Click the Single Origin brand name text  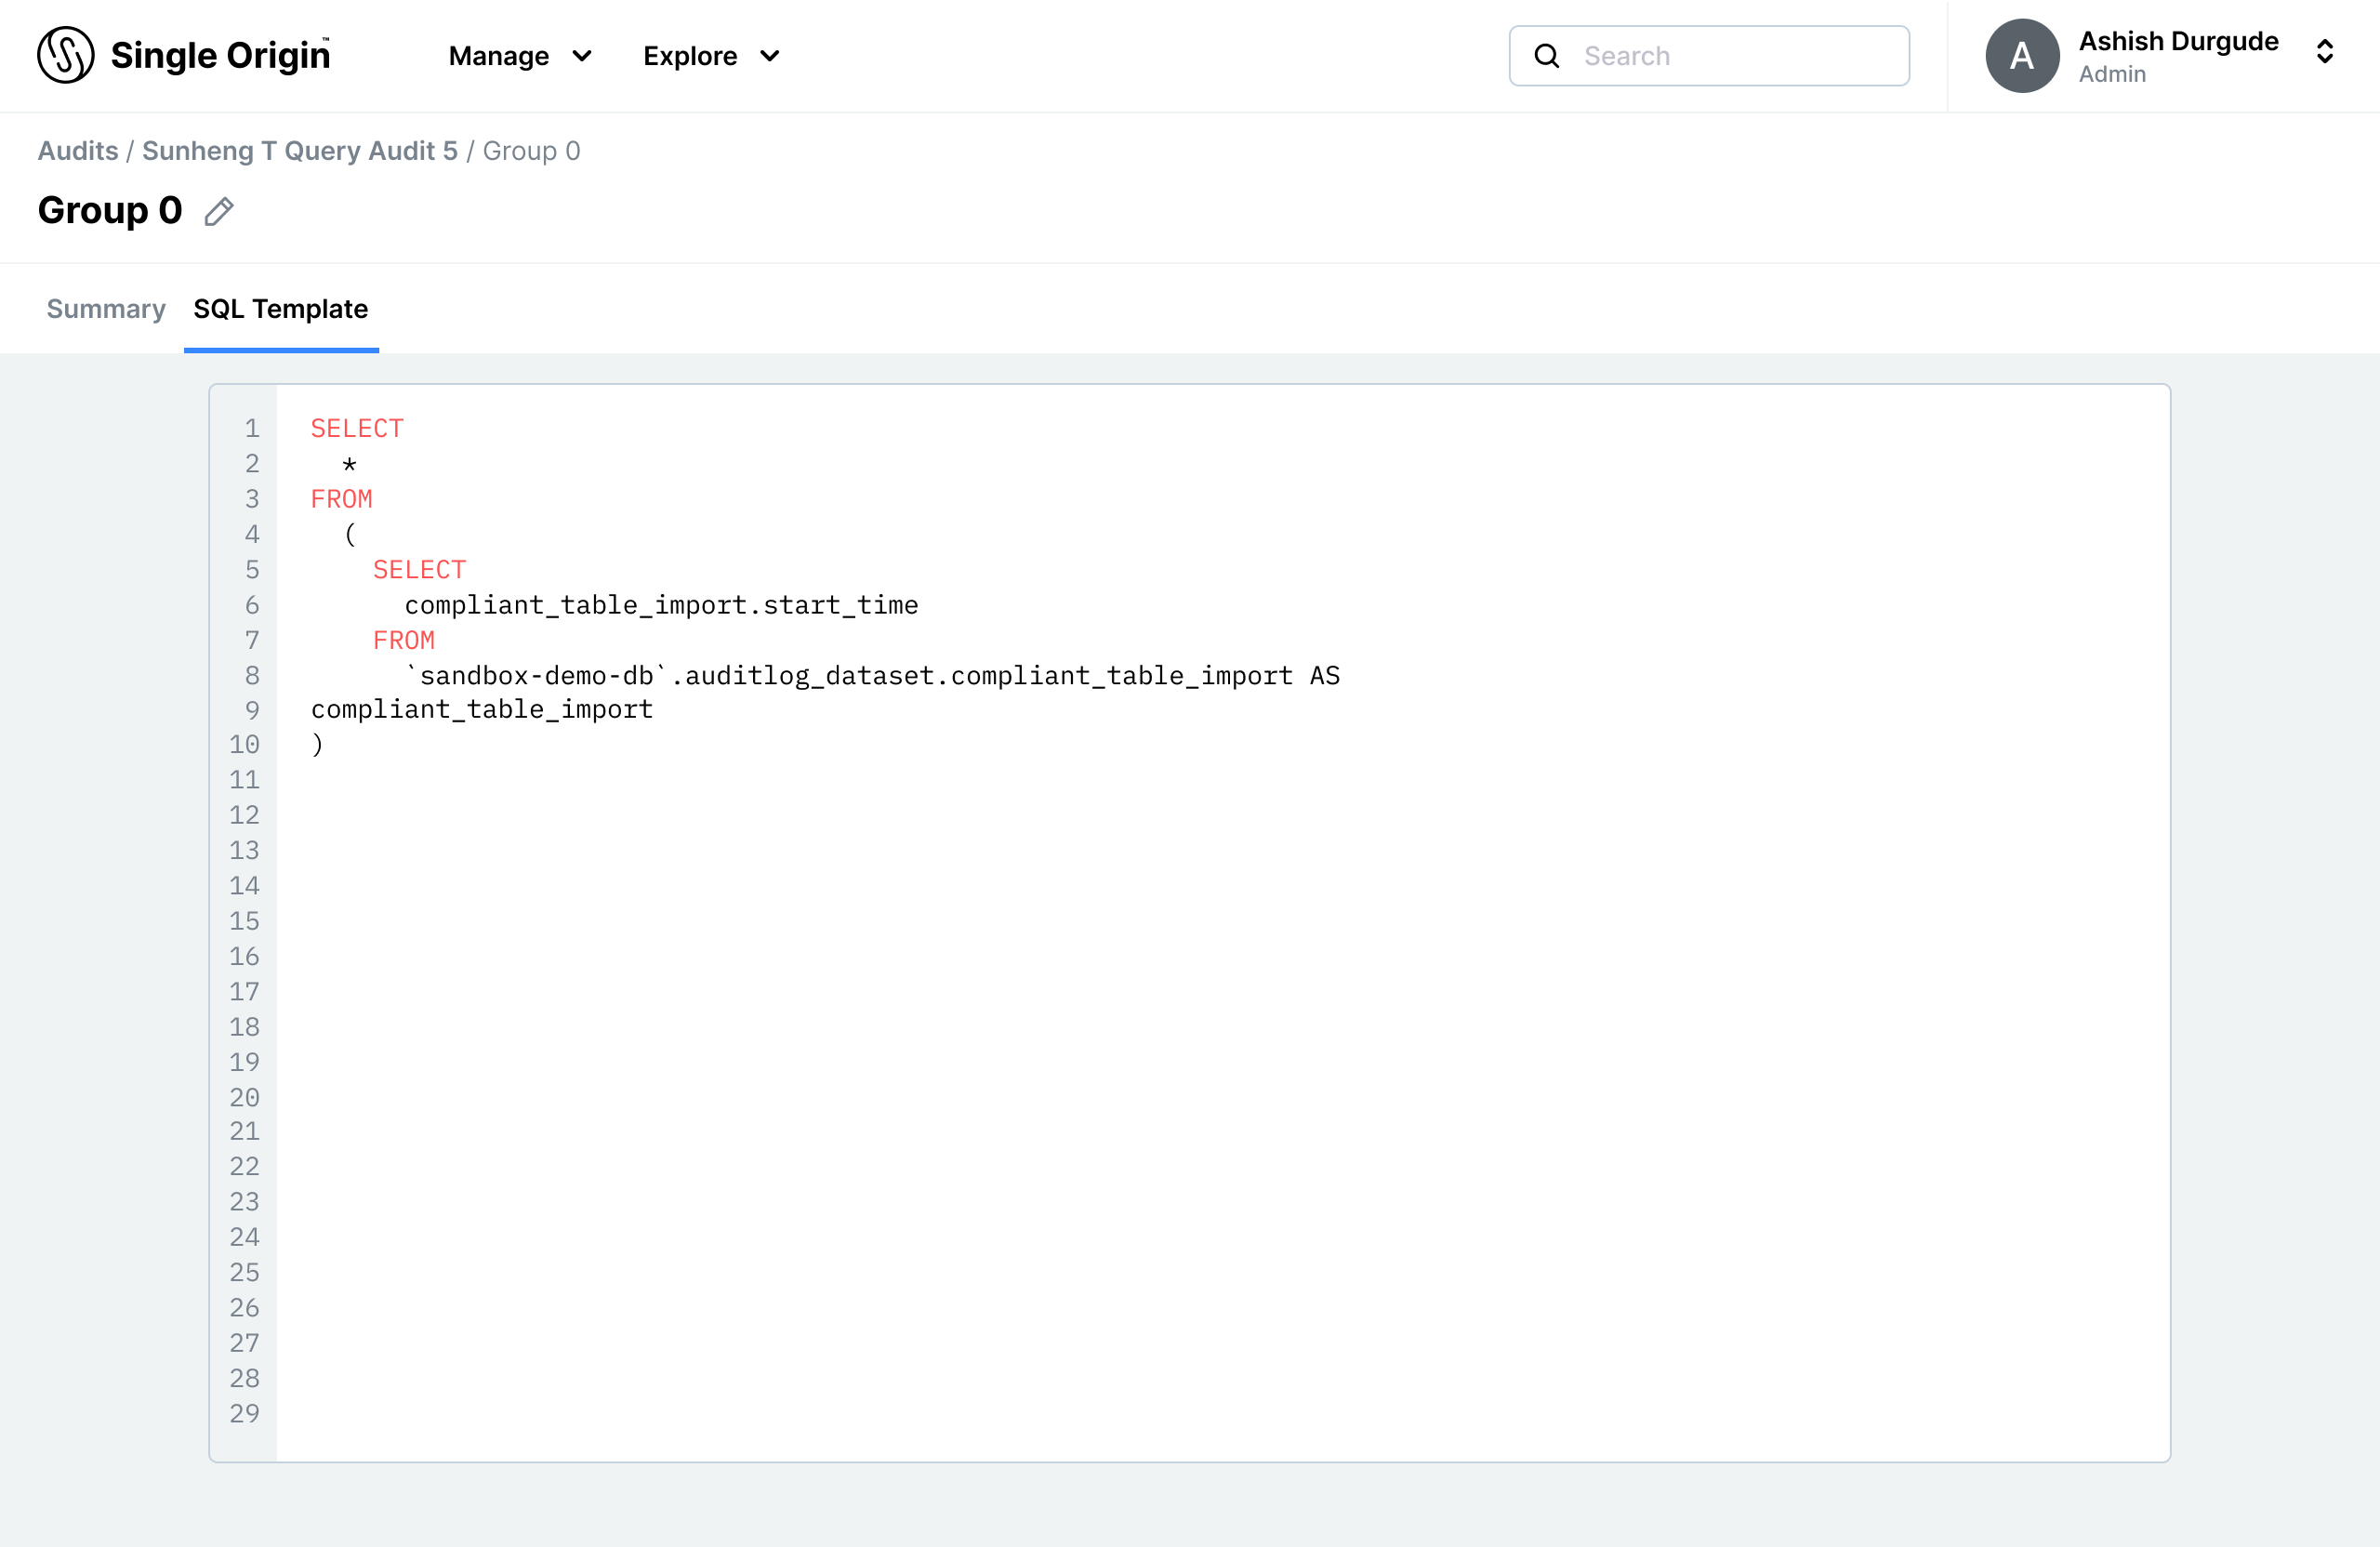(220, 56)
